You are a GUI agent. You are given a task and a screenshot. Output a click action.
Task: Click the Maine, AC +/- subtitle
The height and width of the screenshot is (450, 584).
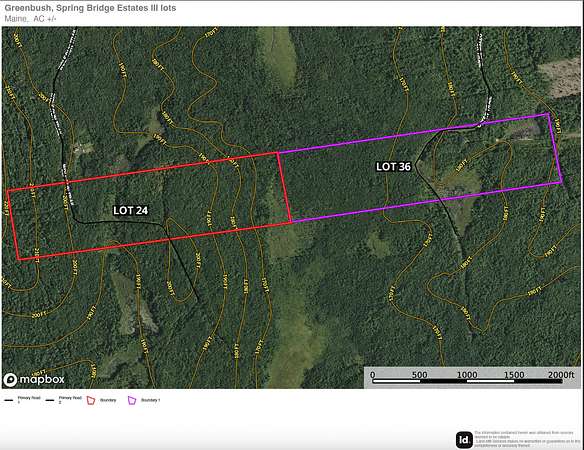click(x=30, y=19)
